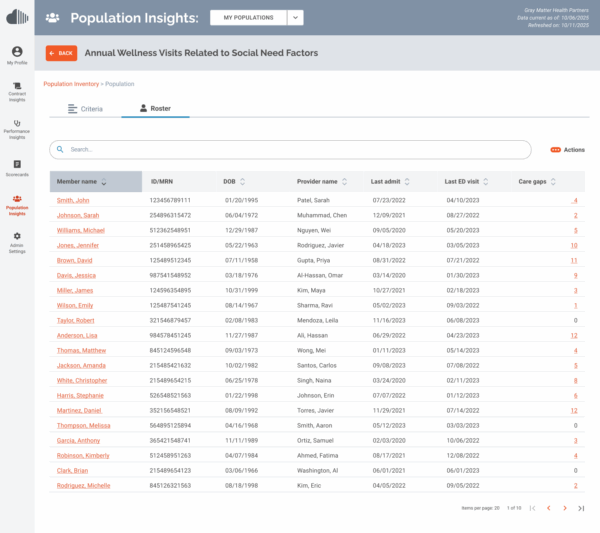Viewport: 600px width, 533px height.
Task: Go to next roster page
Action: [565, 508]
